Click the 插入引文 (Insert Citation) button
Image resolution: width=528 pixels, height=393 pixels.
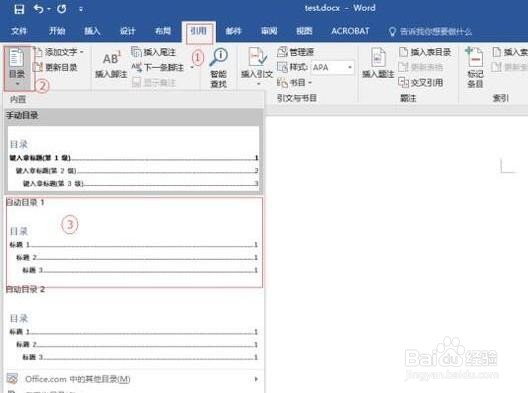257,66
